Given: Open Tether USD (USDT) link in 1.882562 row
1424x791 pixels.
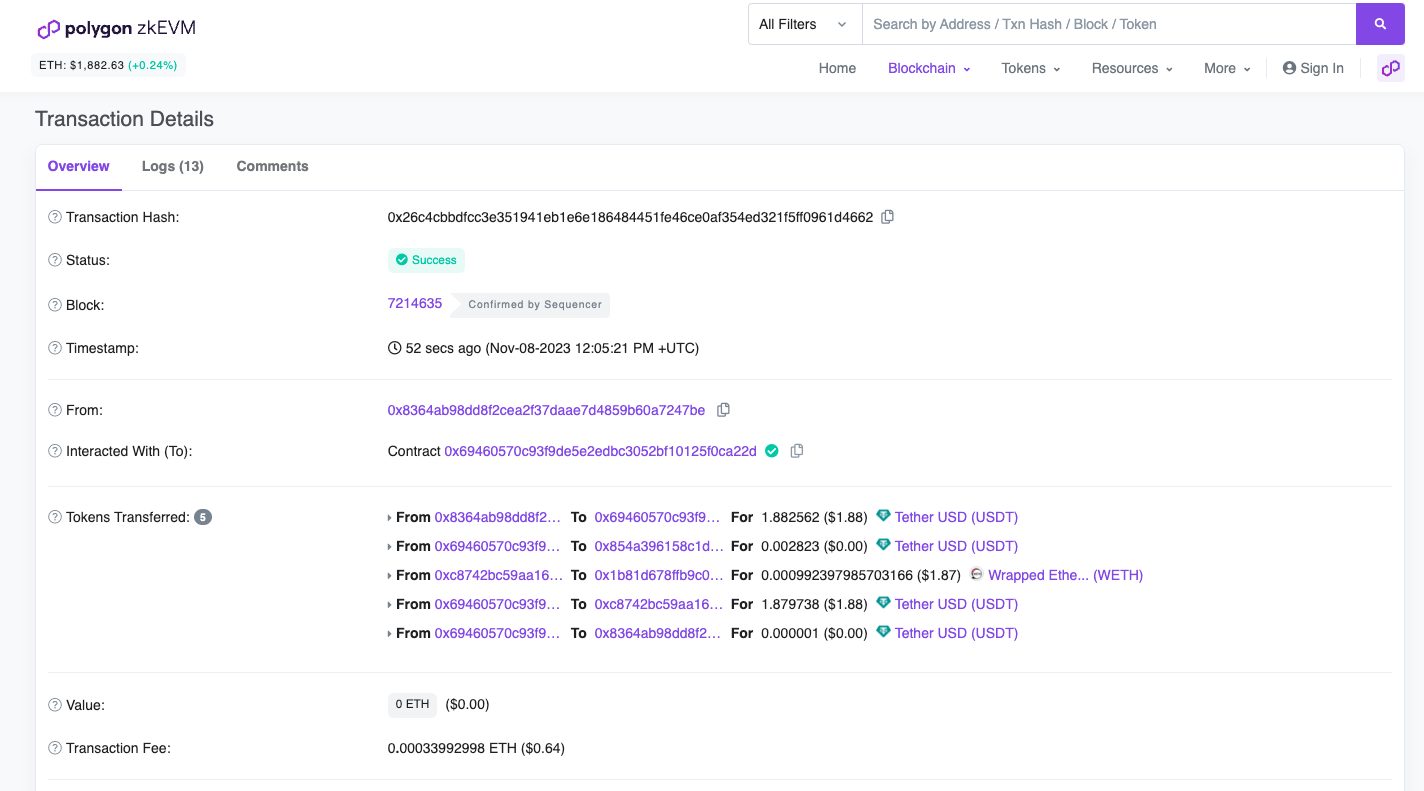Looking at the screenshot, I should tap(956, 517).
